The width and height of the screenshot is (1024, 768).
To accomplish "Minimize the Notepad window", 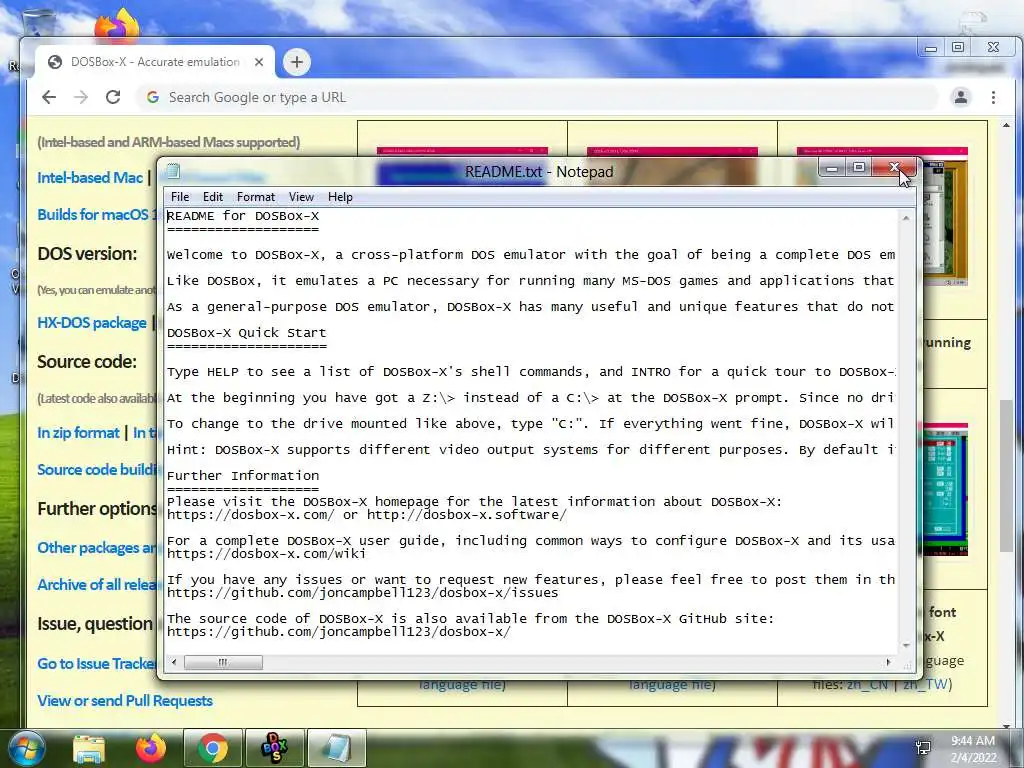I will click(831, 168).
